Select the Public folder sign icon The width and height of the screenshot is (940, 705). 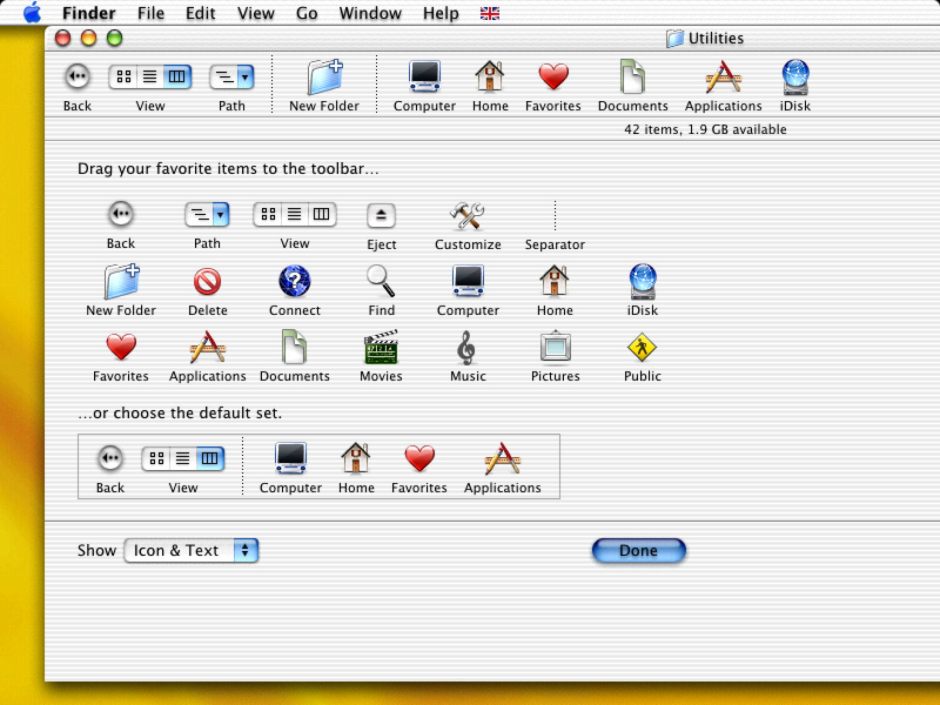pos(642,347)
